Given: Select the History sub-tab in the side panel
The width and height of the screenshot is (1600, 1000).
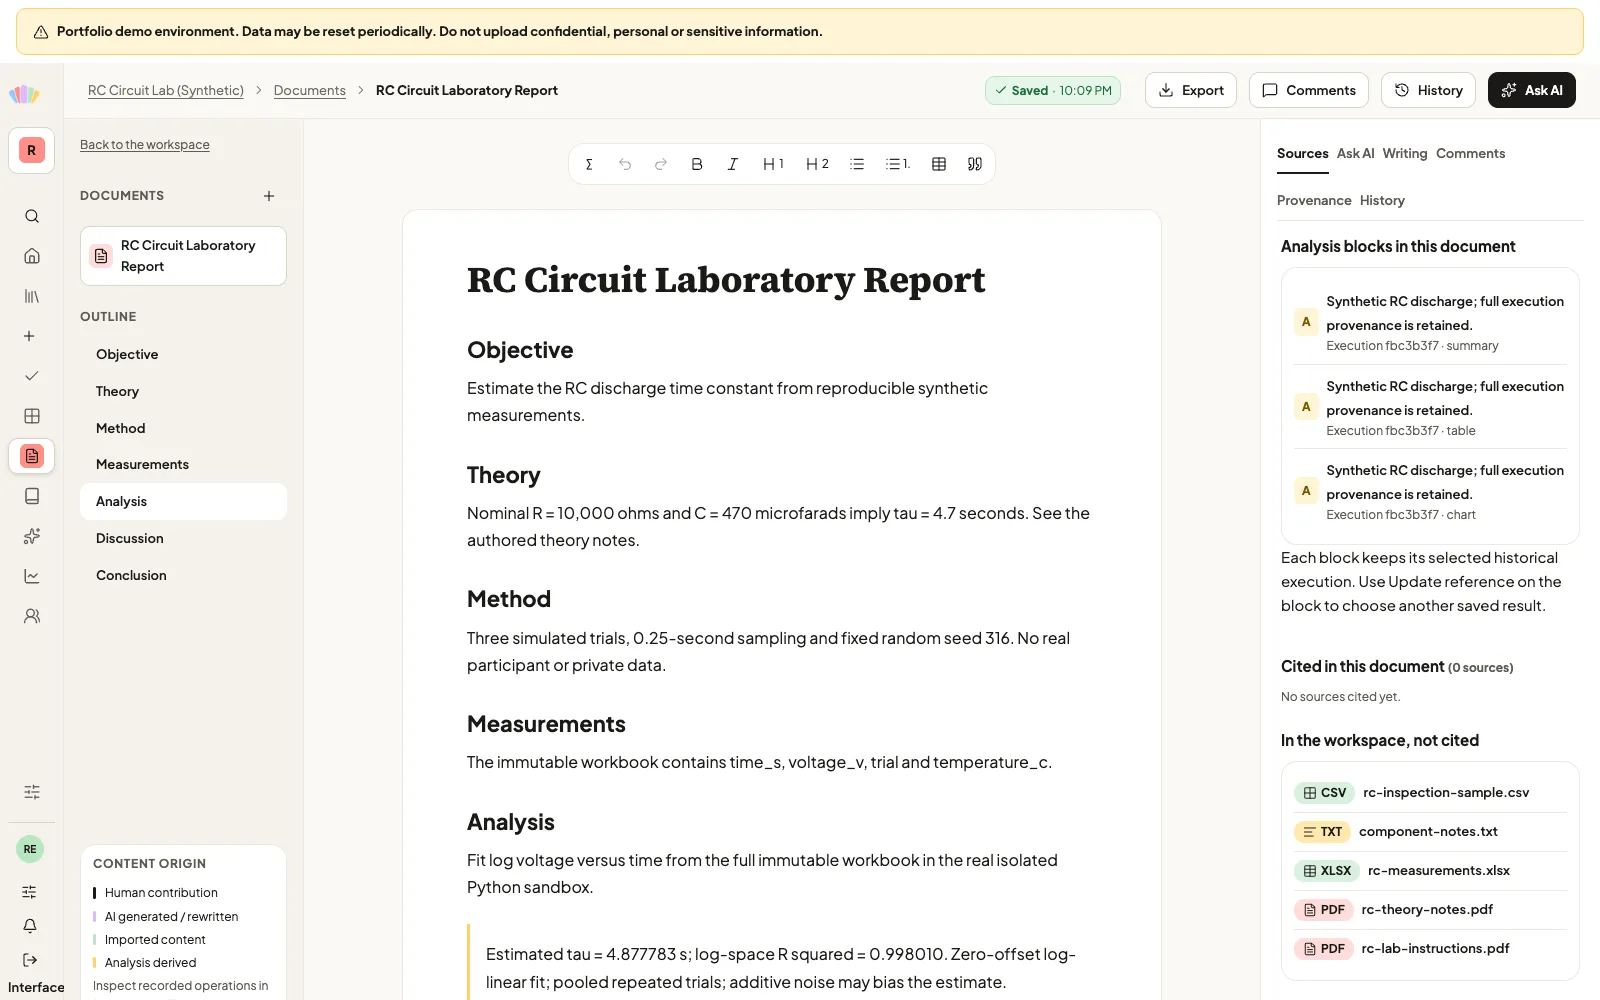Looking at the screenshot, I should point(1382,201).
